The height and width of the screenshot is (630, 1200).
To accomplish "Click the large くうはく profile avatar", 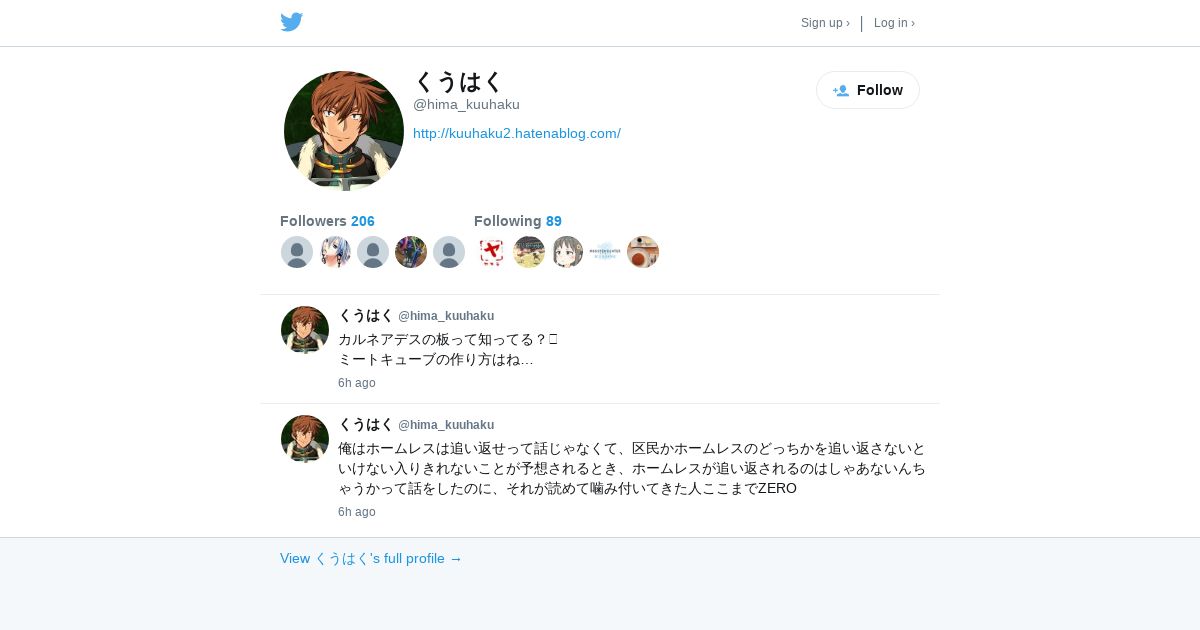I will [344, 131].
